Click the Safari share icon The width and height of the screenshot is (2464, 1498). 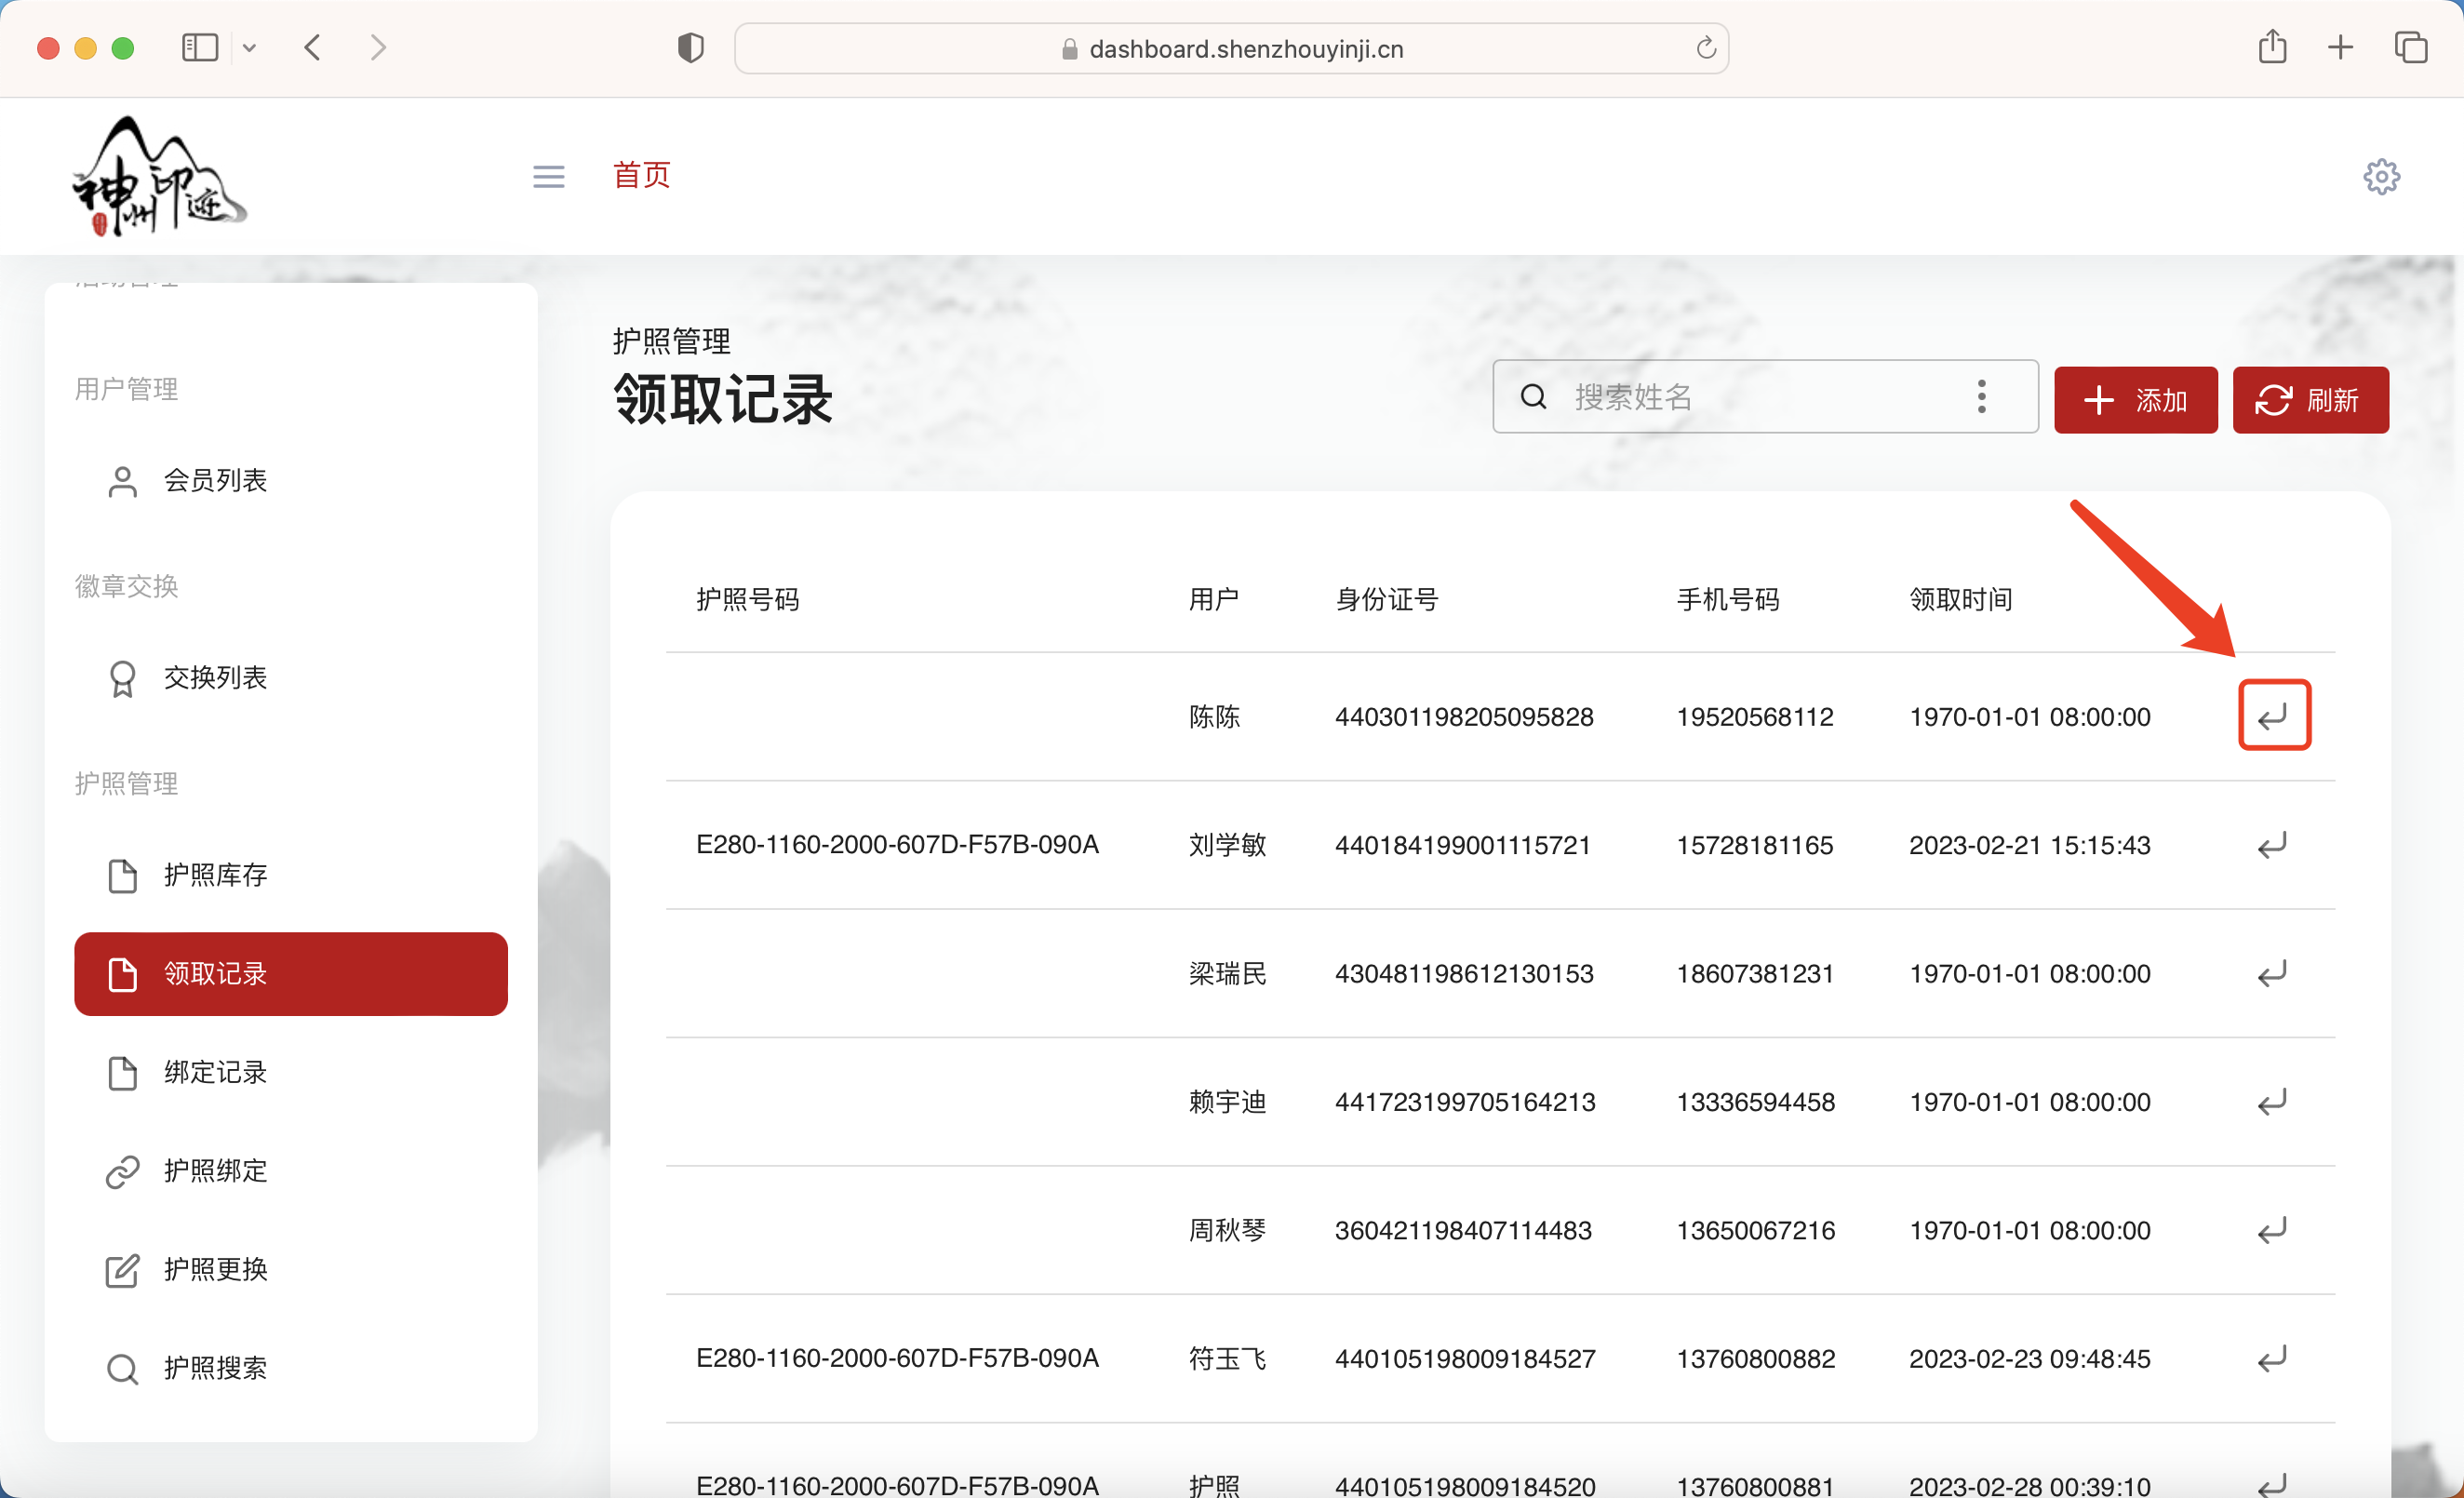[x=2272, y=48]
